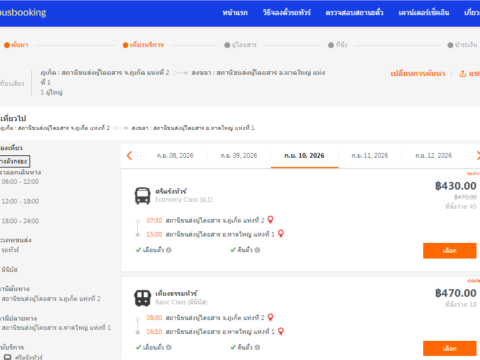Go to later dates with the right arrow
This screenshot has width=480, height=360.
click(x=478, y=155)
